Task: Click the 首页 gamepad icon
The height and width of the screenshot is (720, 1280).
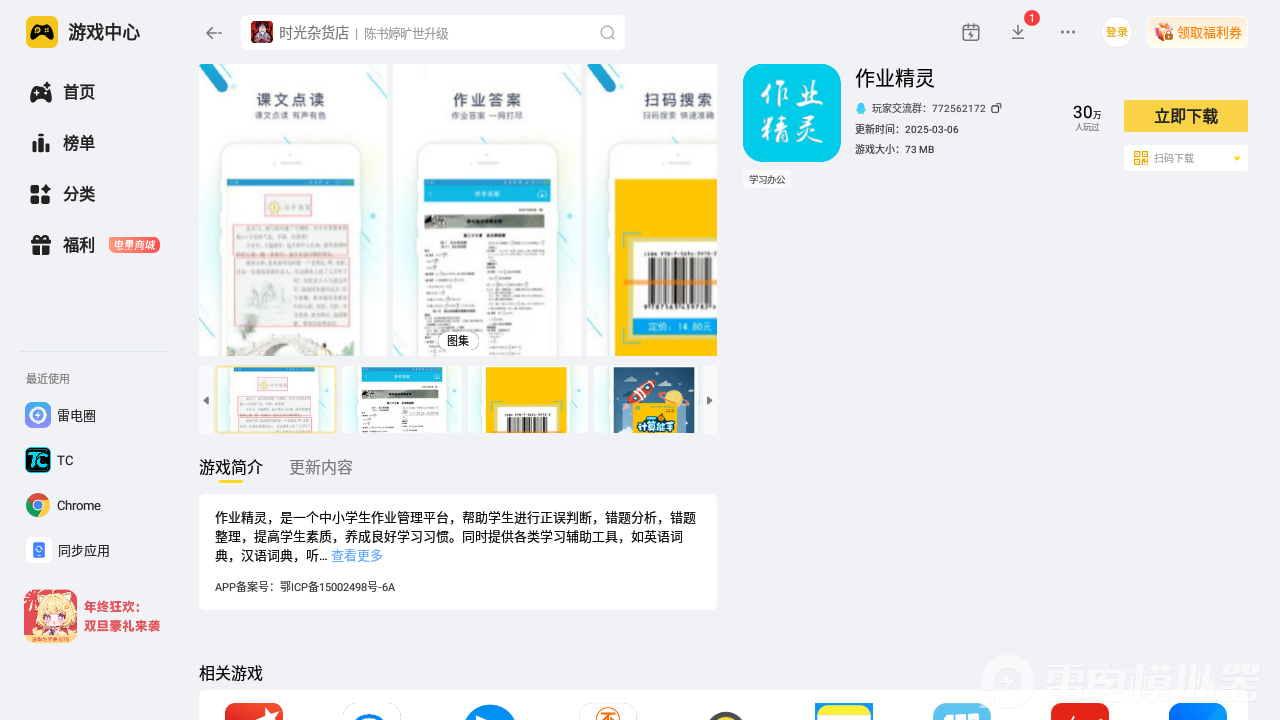Action: (41, 92)
